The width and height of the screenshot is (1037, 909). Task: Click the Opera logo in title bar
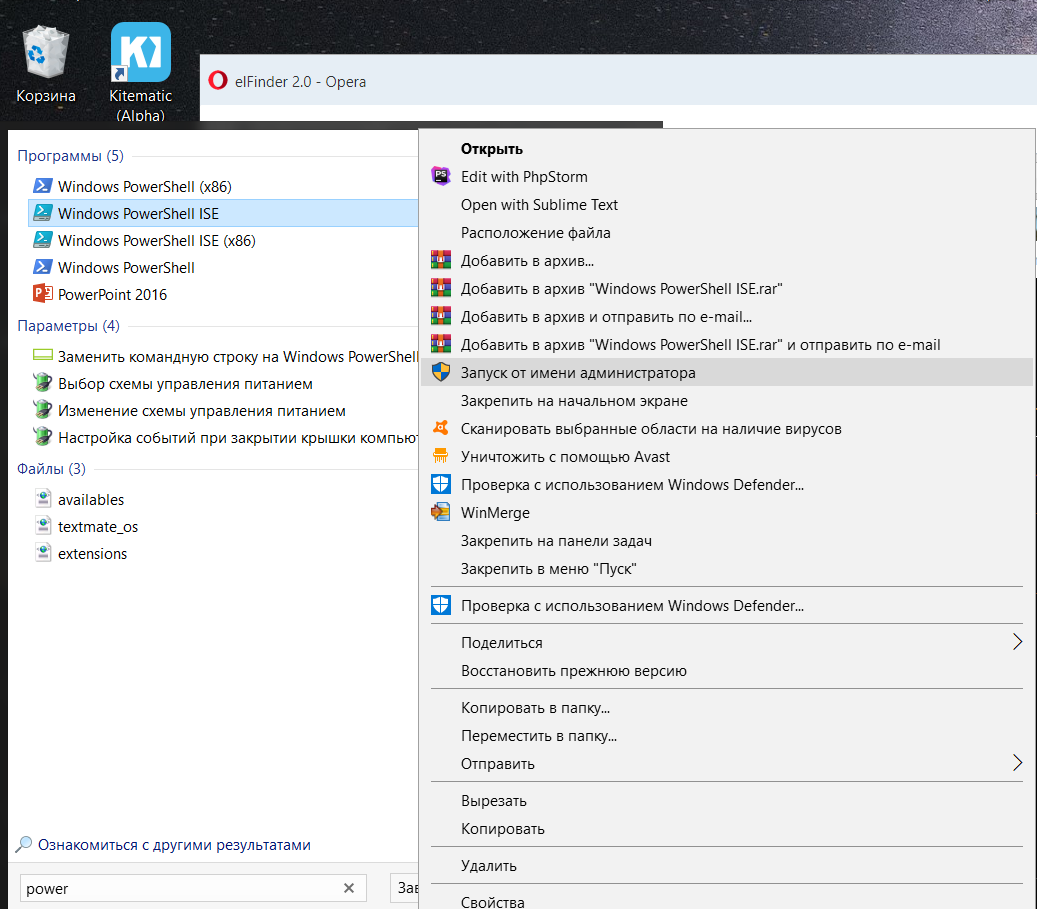[218, 81]
